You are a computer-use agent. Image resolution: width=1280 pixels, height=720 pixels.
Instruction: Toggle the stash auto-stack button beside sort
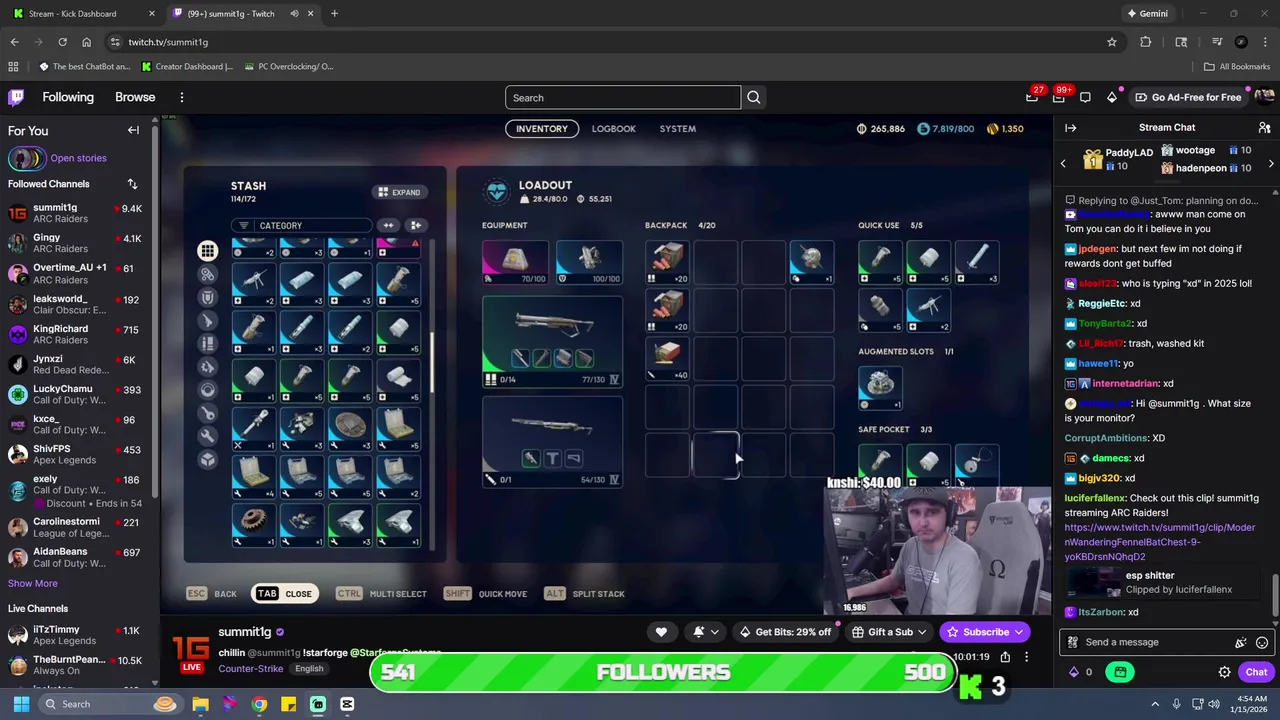[416, 225]
